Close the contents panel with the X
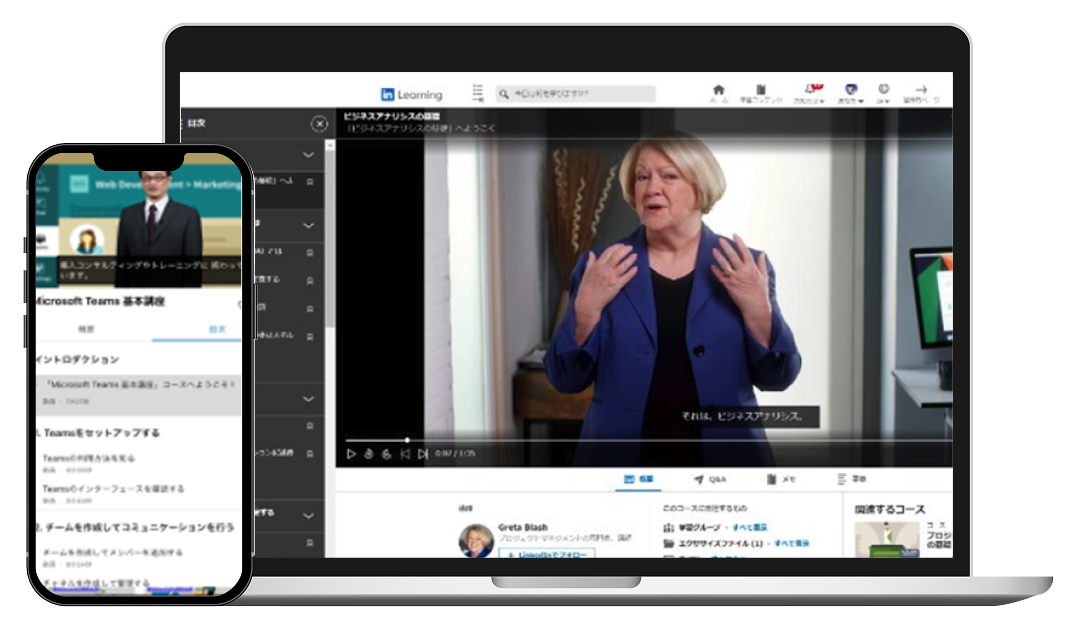 (x=319, y=124)
